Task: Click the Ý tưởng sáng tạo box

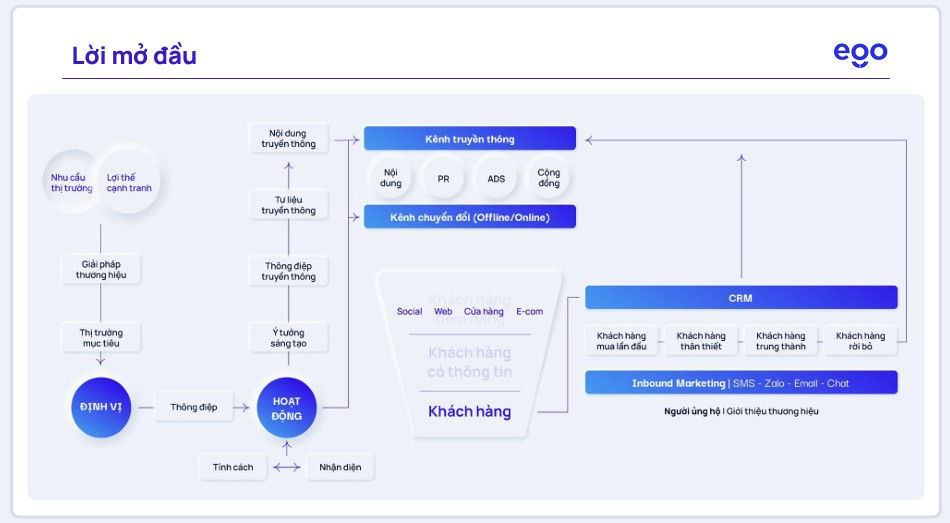Action: coord(289,338)
